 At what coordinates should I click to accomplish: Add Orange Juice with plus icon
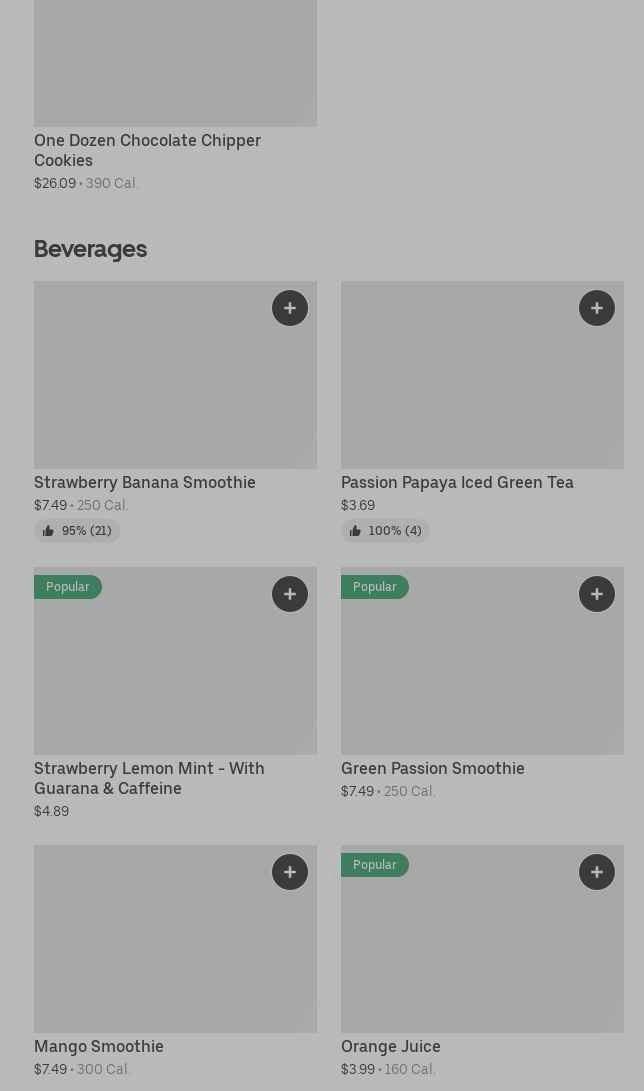point(597,872)
